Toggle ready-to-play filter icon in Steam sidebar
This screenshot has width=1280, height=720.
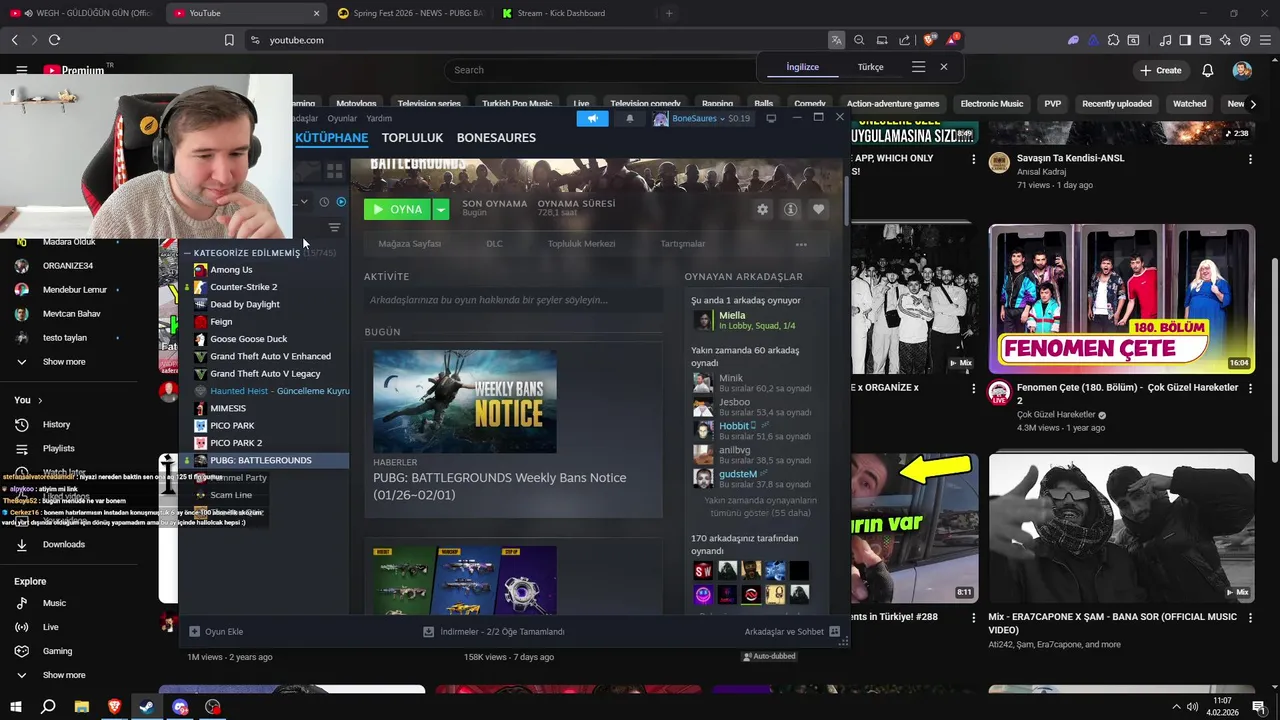pyautogui.click(x=341, y=202)
